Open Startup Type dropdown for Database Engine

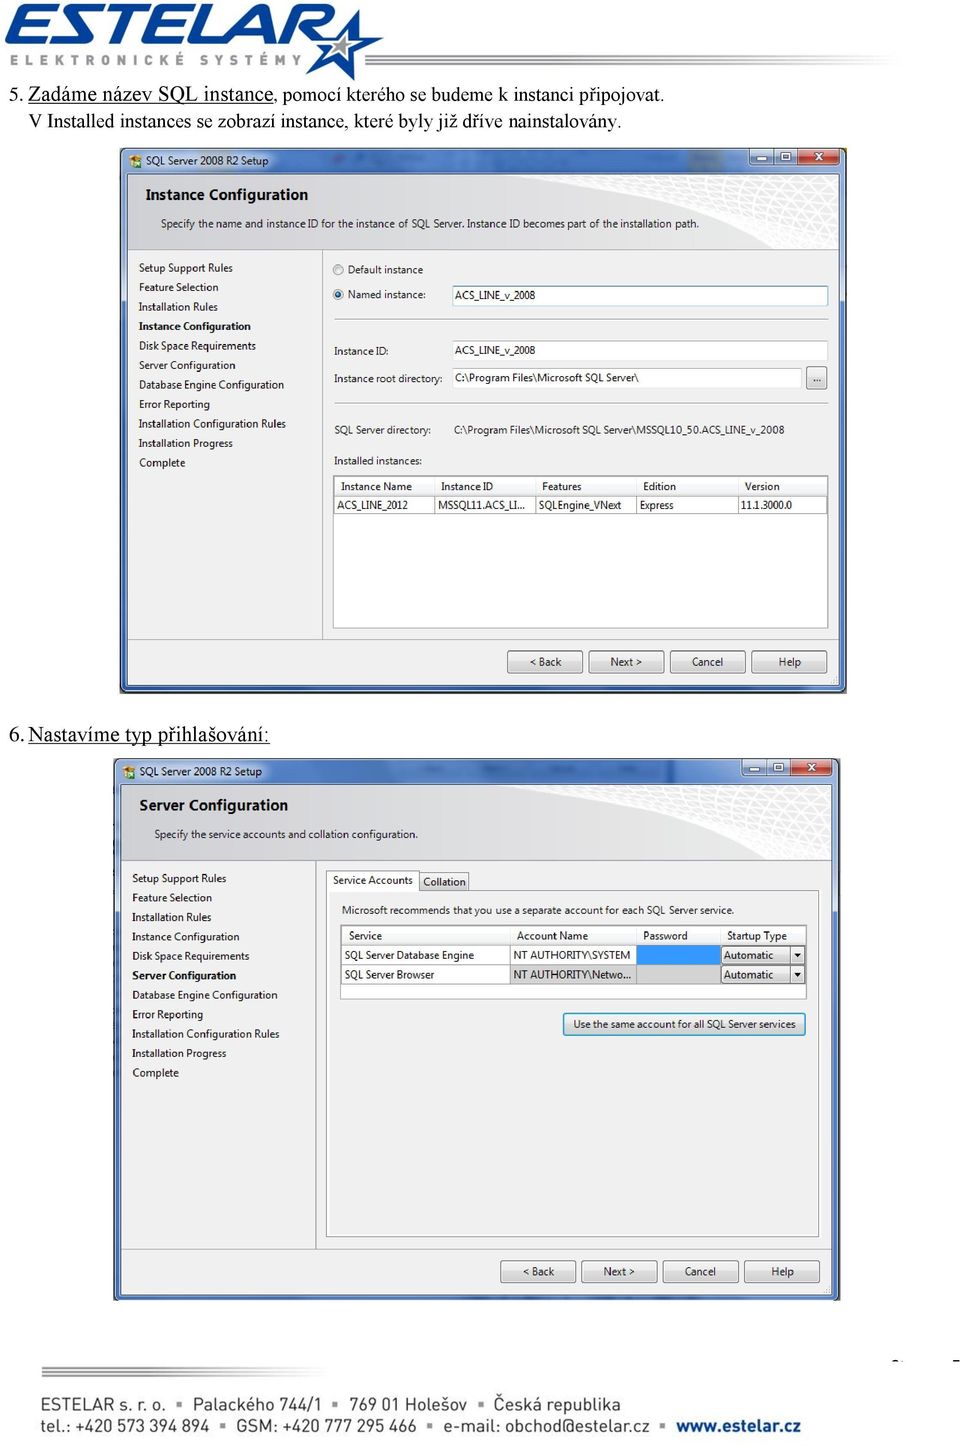click(797, 956)
